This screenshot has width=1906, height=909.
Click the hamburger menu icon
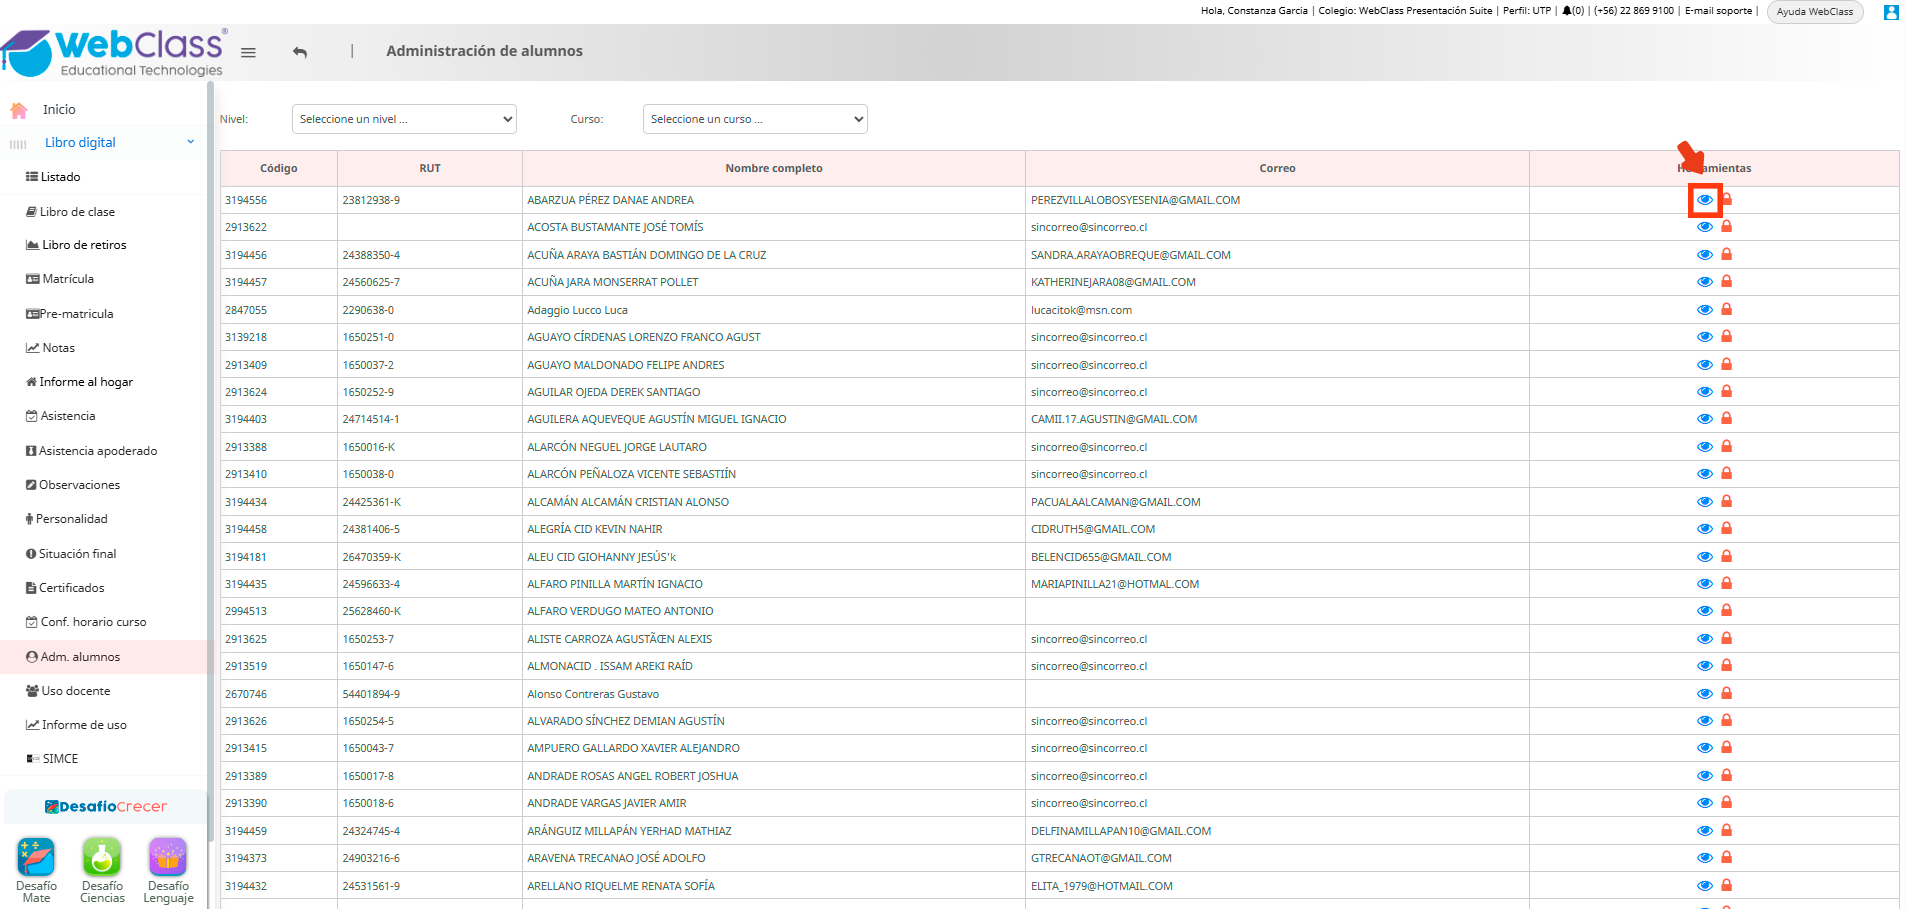[248, 53]
